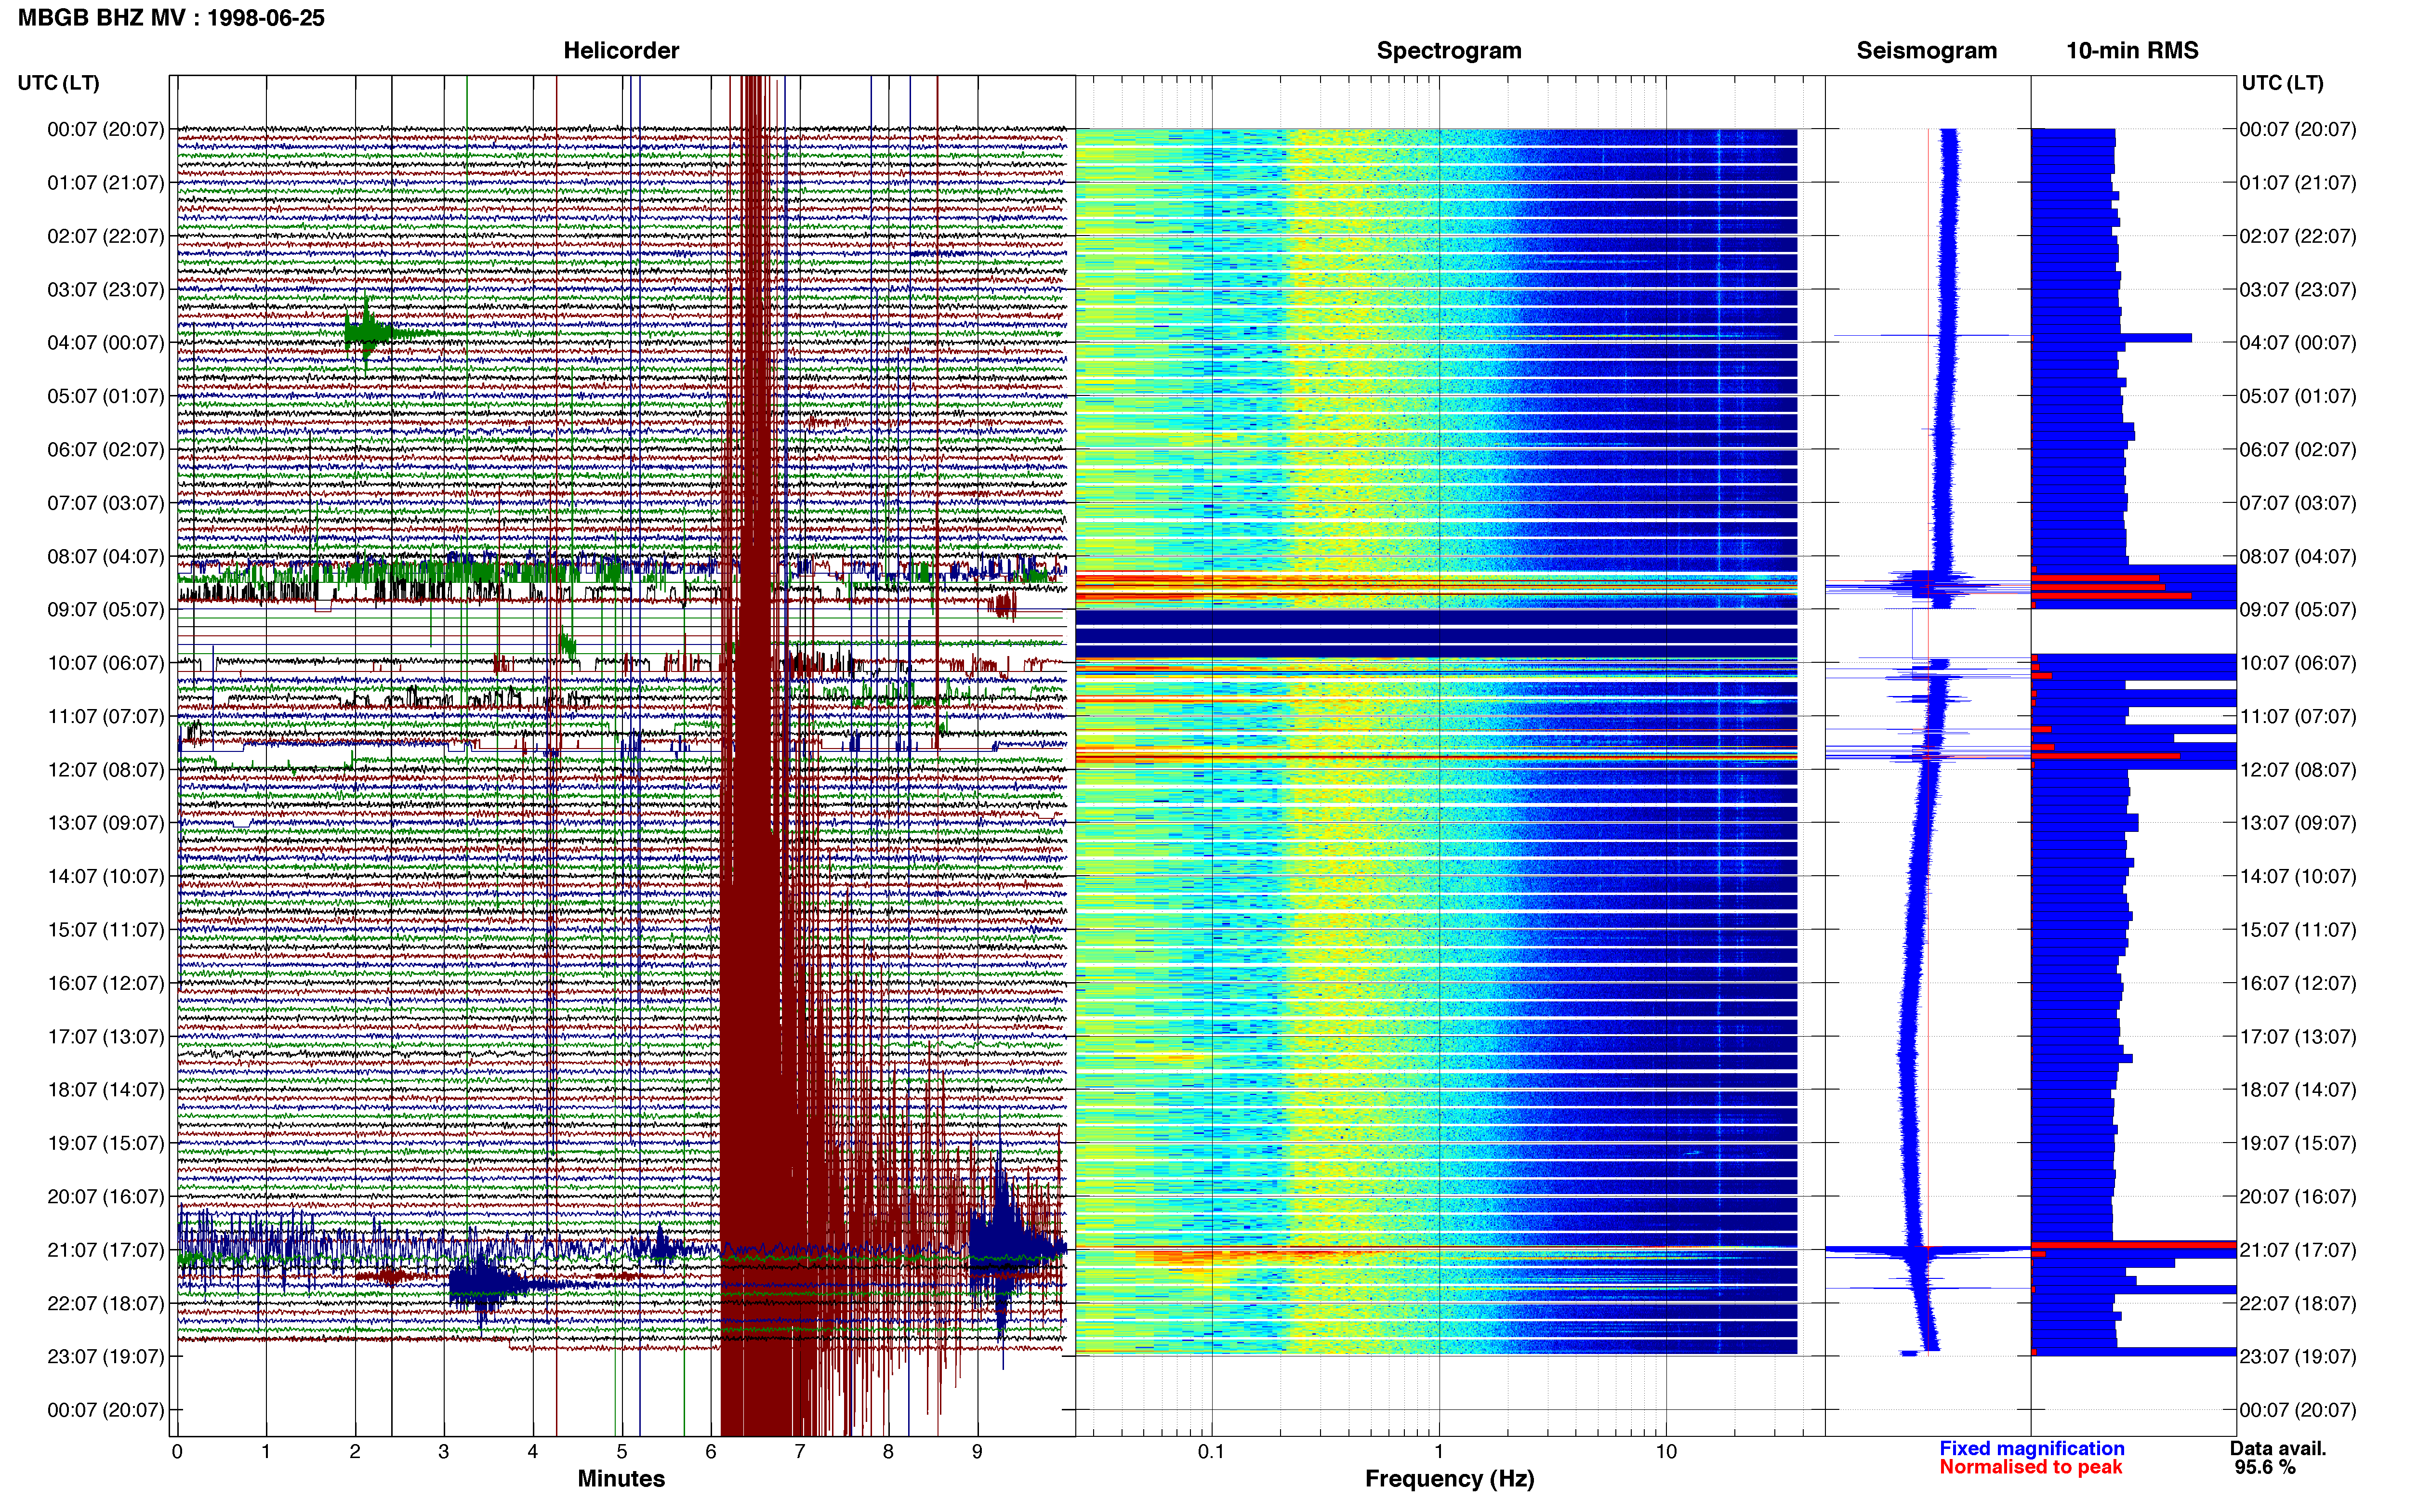Click the minute '9' tick on helicorder axis
This screenshot has height=1512, width=2418.
point(977,1452)
